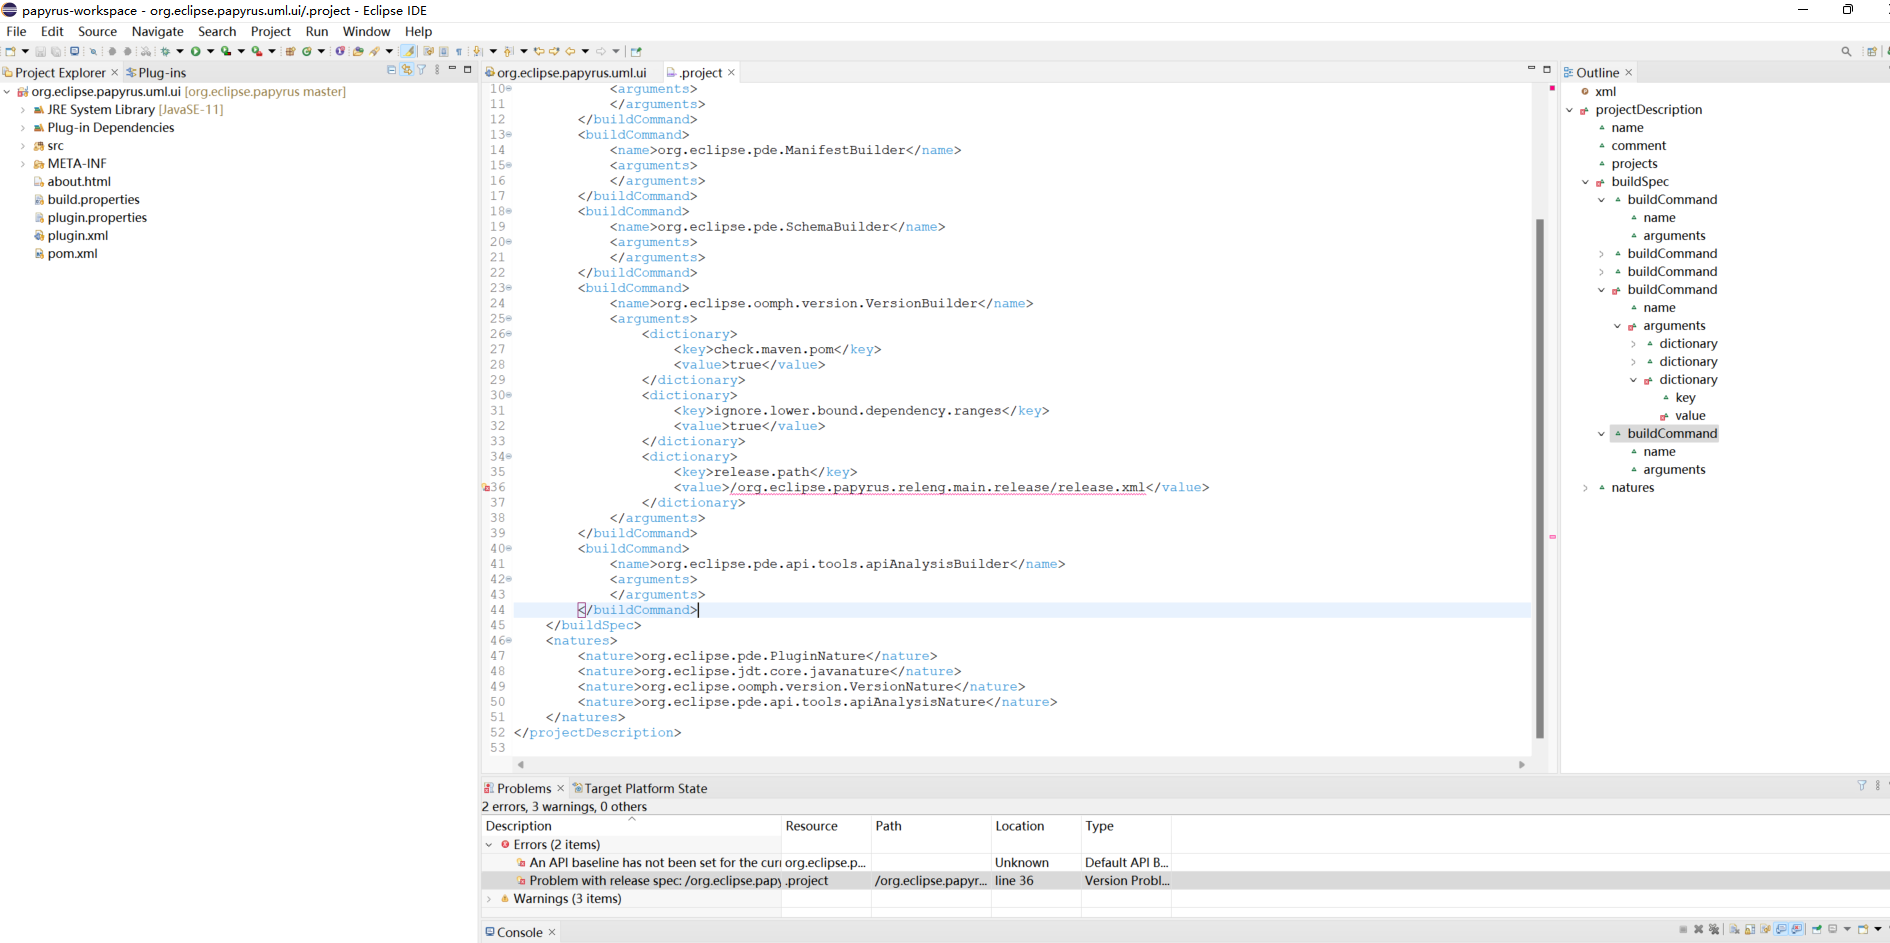Go to Last Edit Location icon
This screenshot has height=943, width=1890.
point(539,51)
